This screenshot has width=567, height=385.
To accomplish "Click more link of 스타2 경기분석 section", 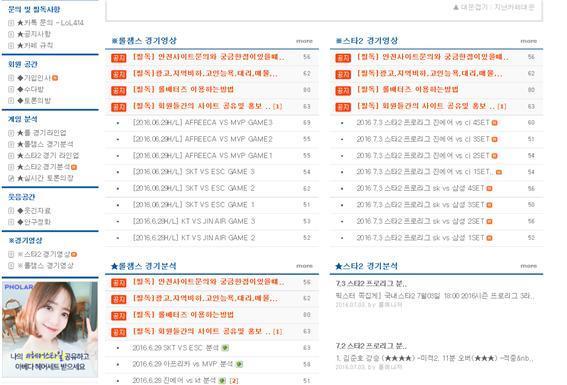I will click(528, 266).
